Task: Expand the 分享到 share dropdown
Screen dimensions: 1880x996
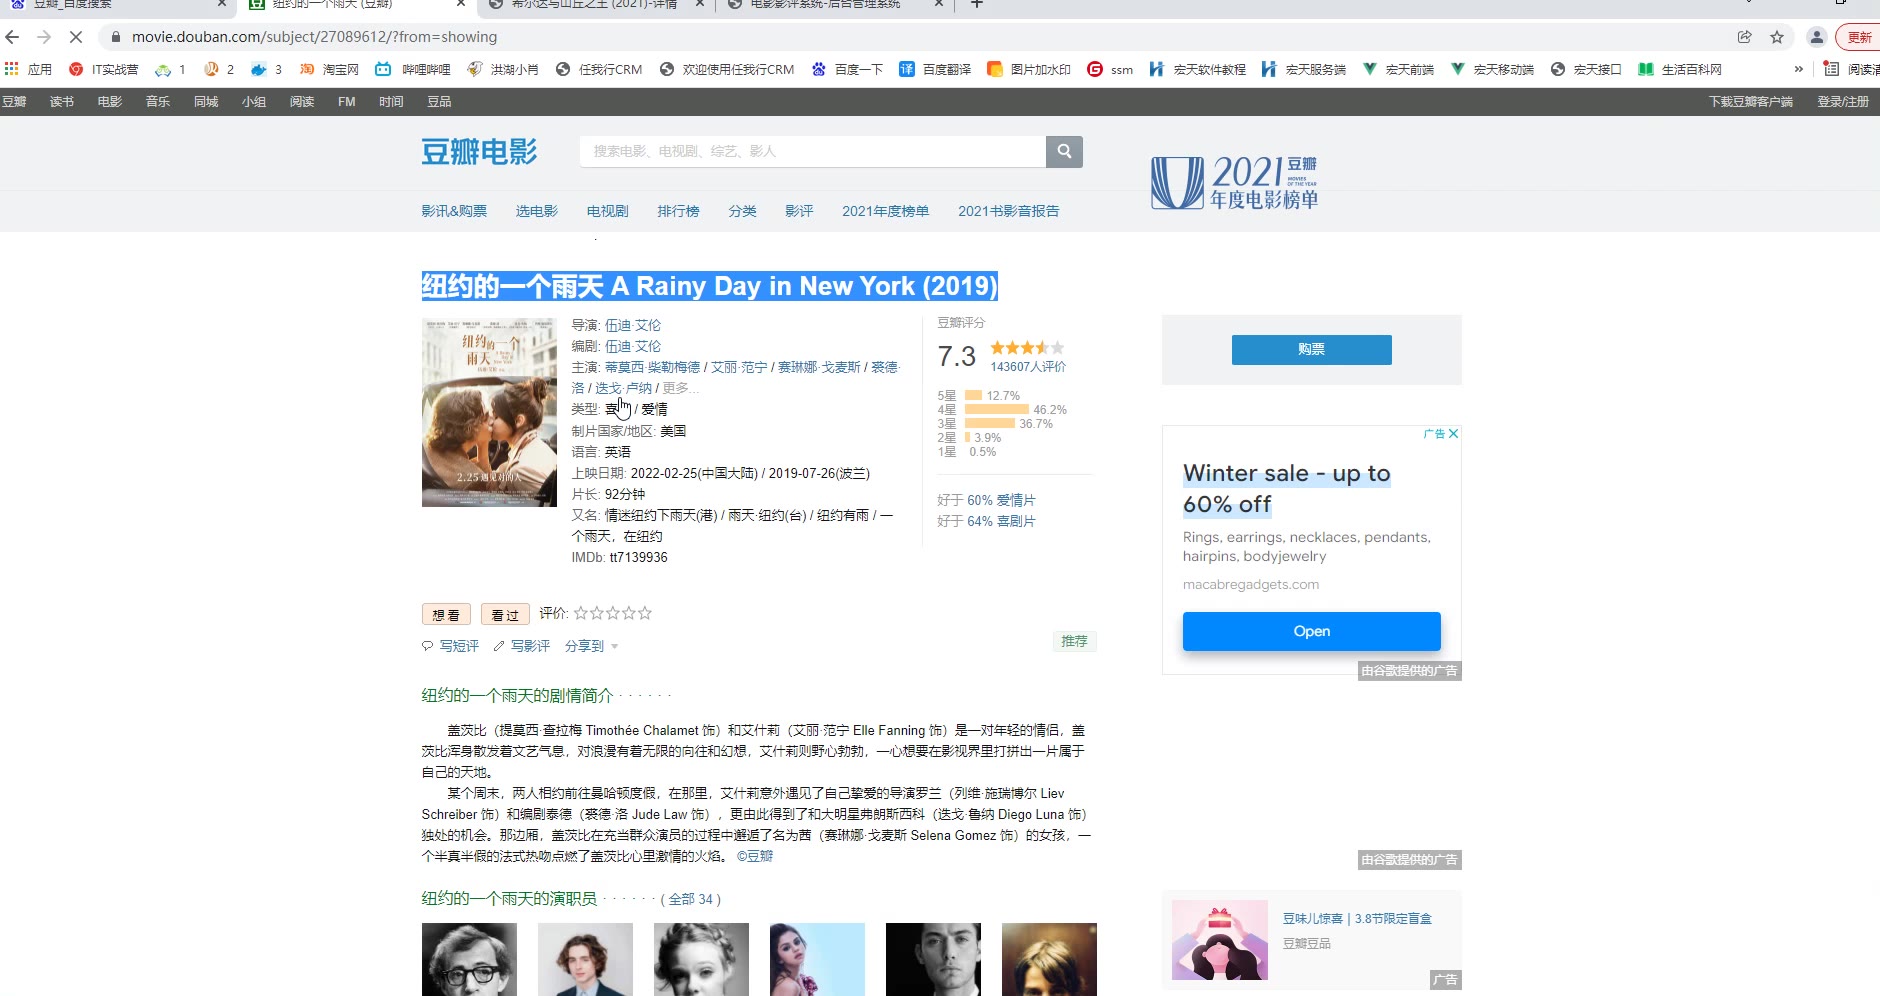Action: (591, 646)
